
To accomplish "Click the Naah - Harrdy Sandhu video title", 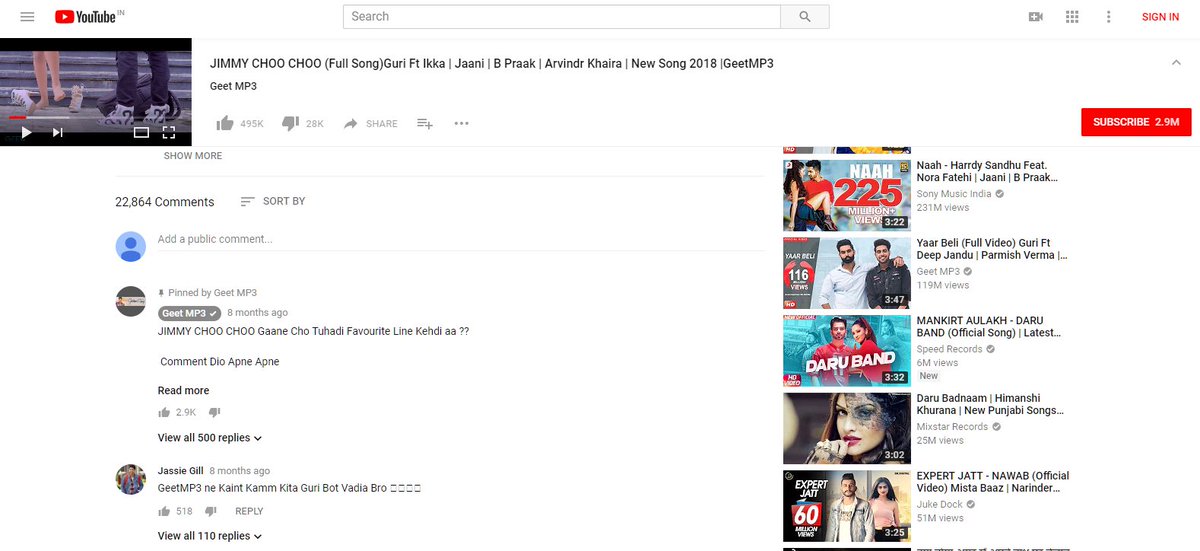I will (x=987, y=171).
